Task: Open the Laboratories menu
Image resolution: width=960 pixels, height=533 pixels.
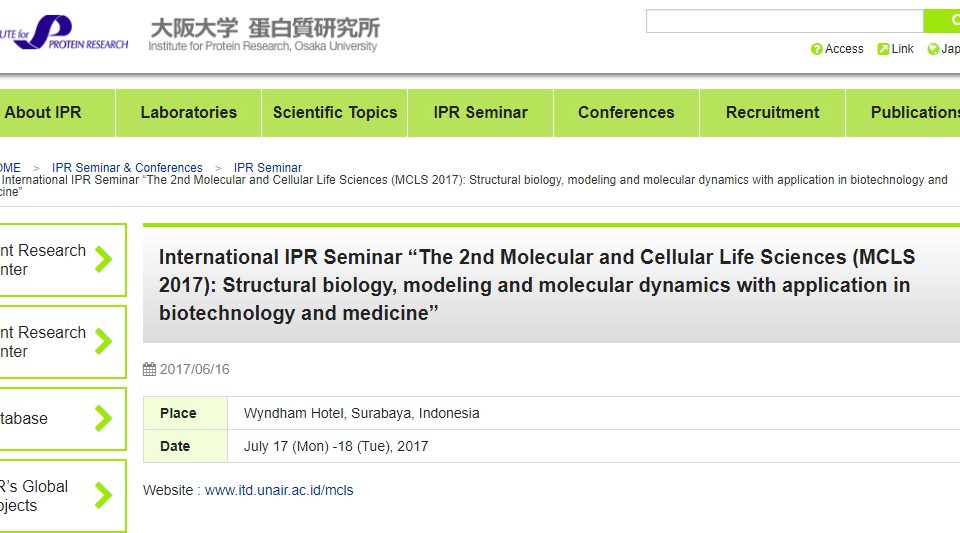Action: pyautogui.click(x=189, y=113)
